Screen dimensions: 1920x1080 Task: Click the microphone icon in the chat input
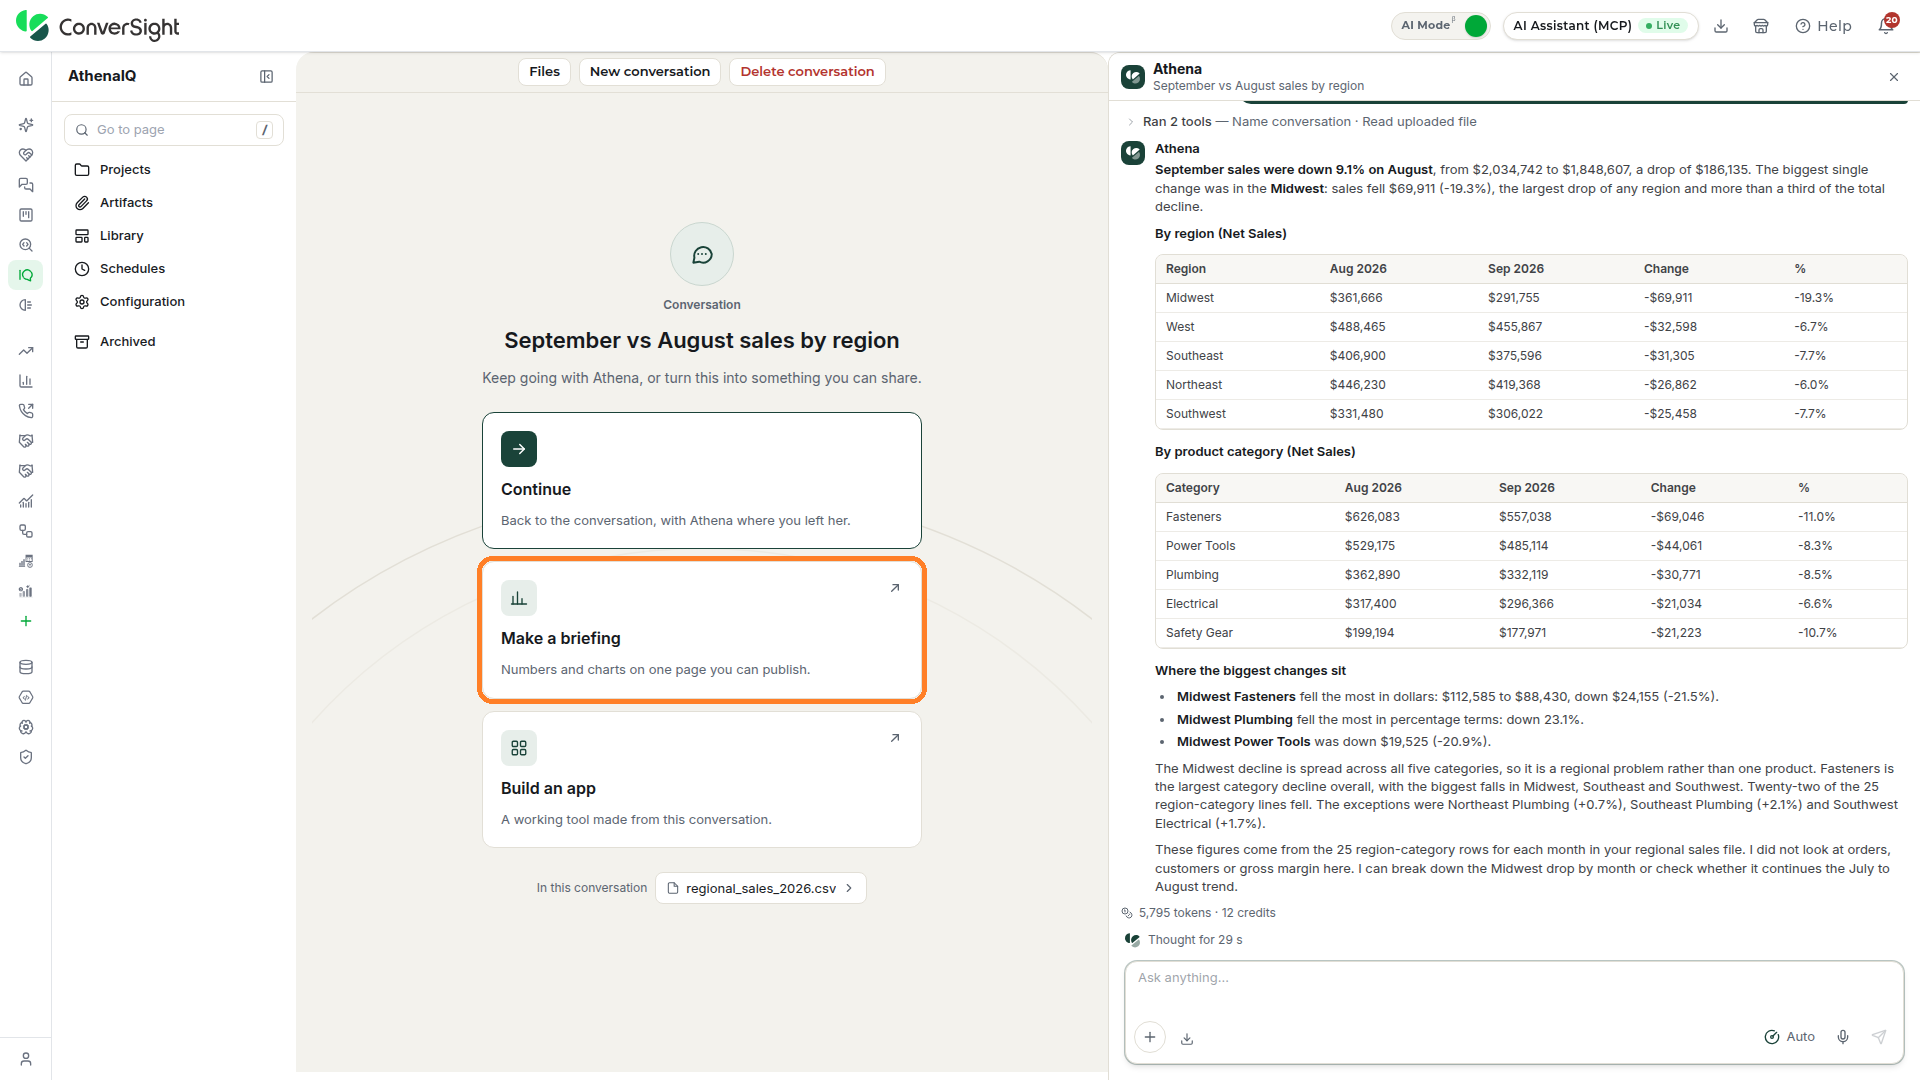[1843, 1037]
